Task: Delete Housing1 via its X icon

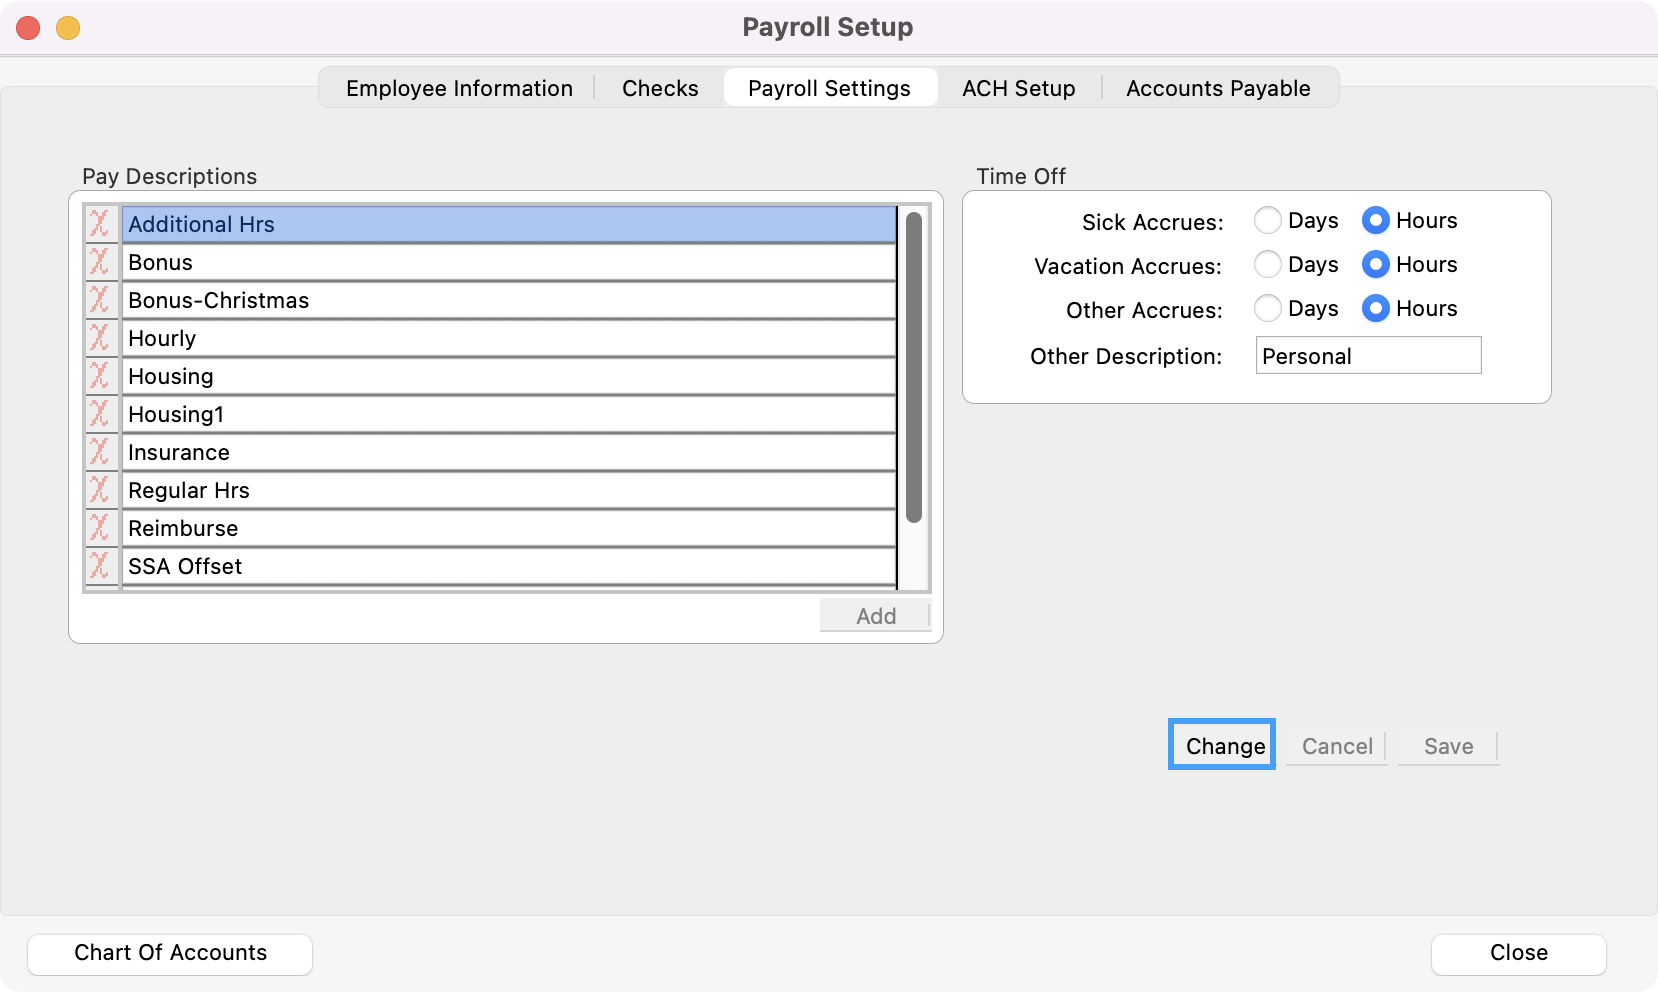Action: click(100, 414)
